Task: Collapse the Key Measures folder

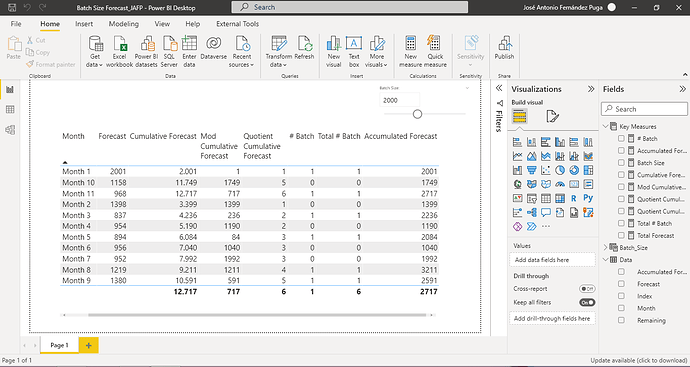Action: (605, 126)
